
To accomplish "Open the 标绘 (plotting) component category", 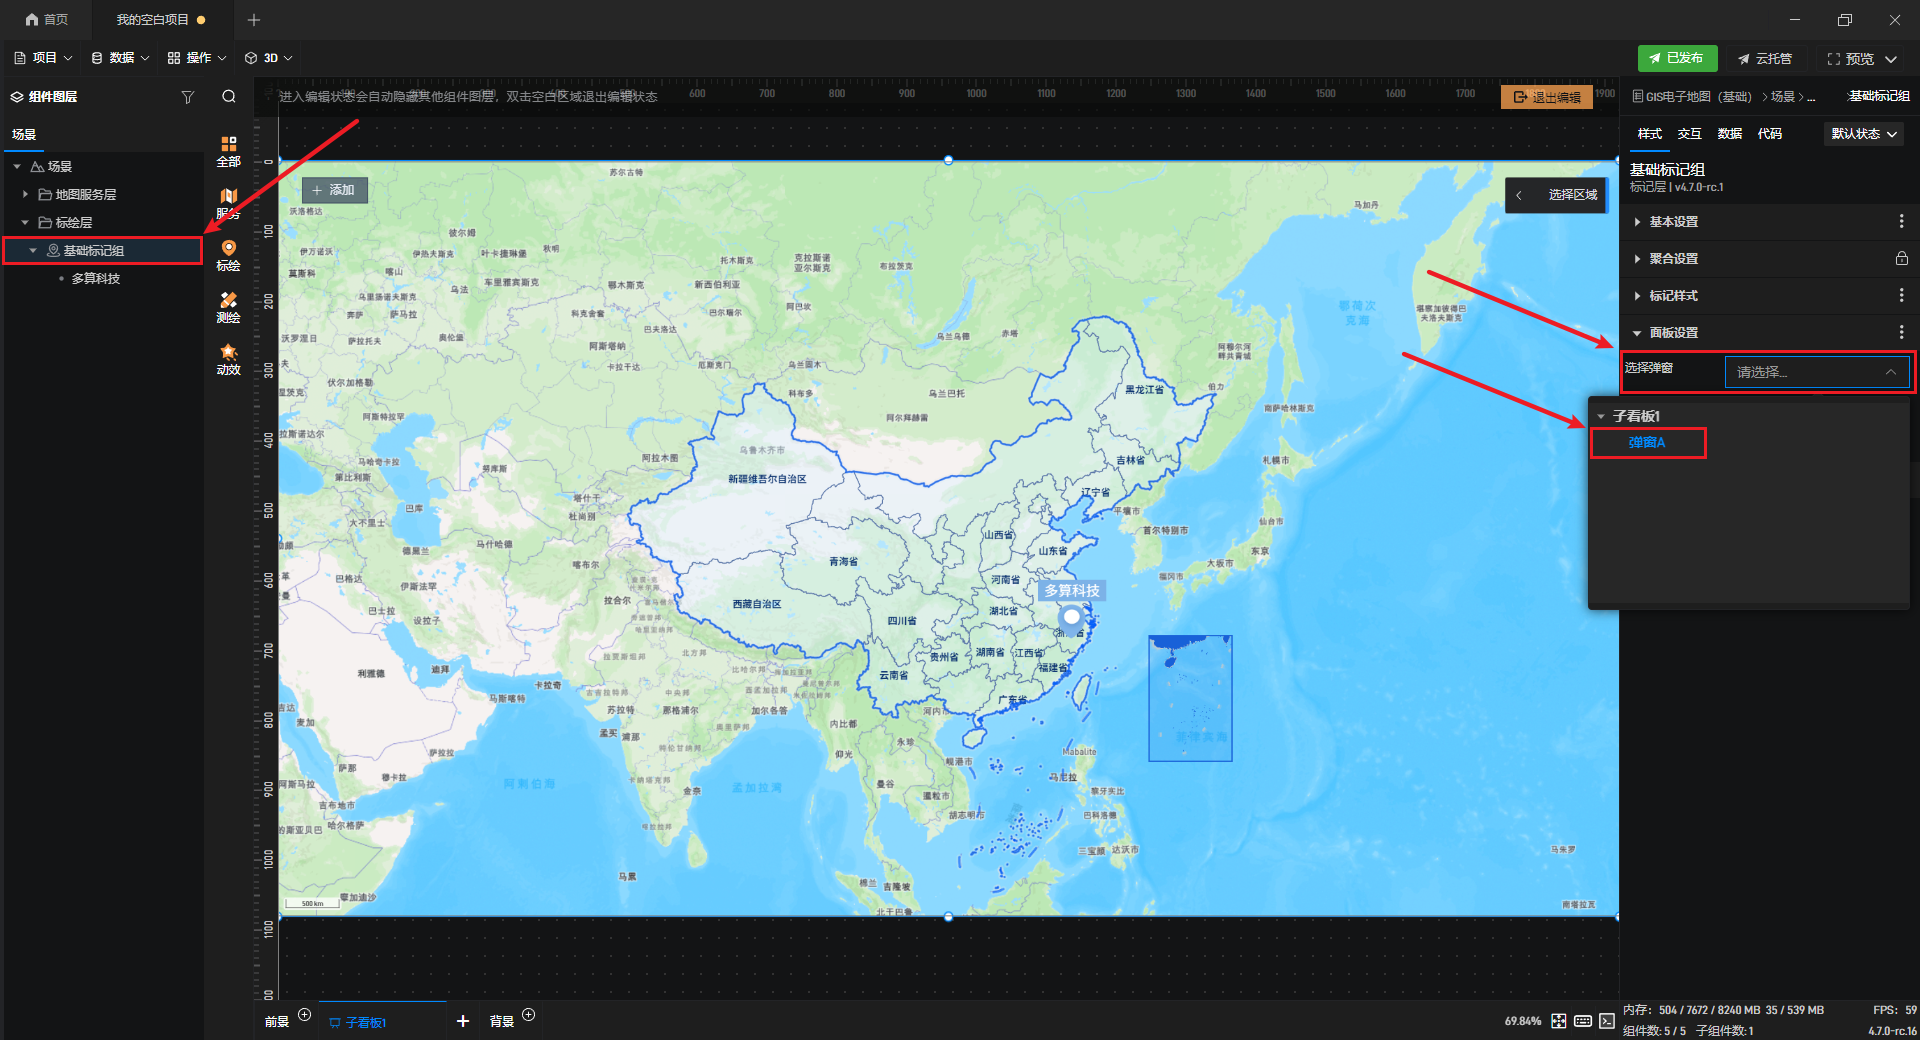I will pos(229,255).
